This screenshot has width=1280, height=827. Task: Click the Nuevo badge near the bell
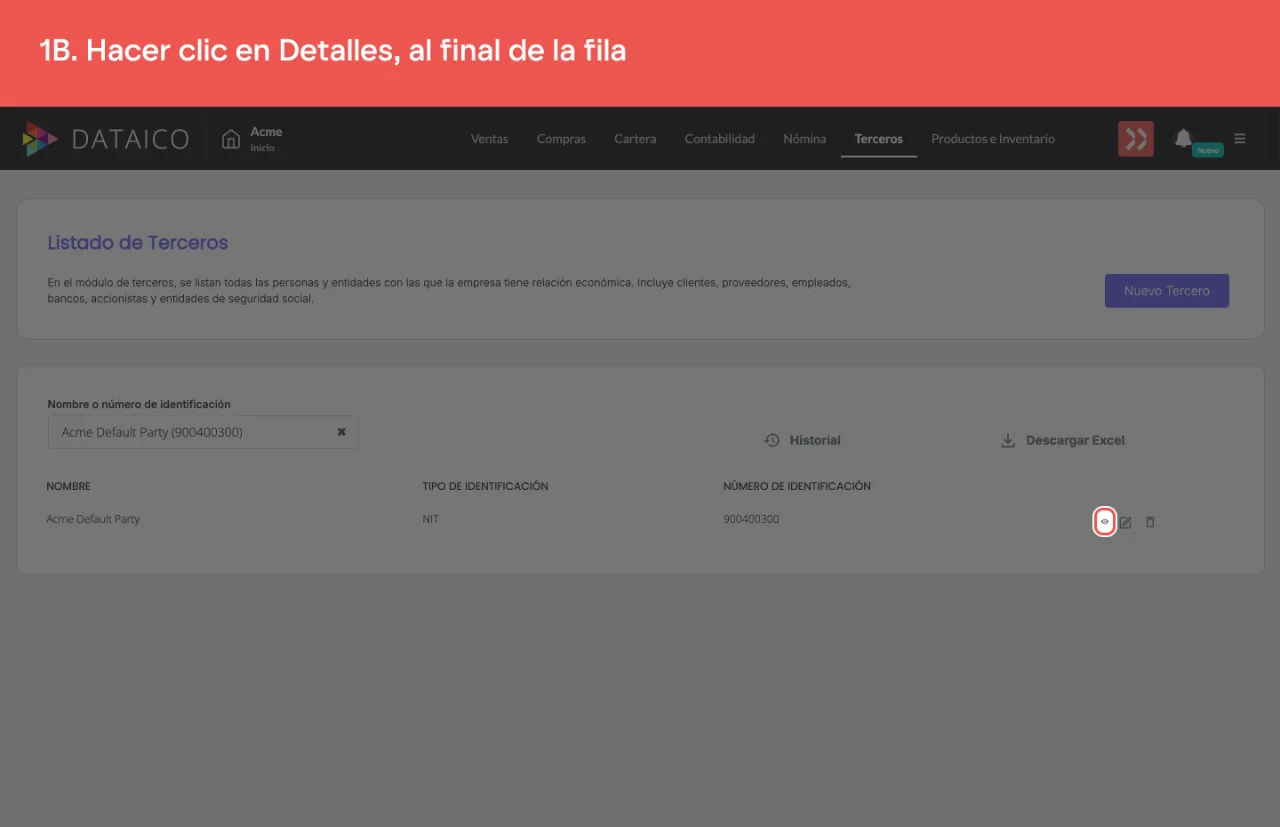[x=1208, y=150]
